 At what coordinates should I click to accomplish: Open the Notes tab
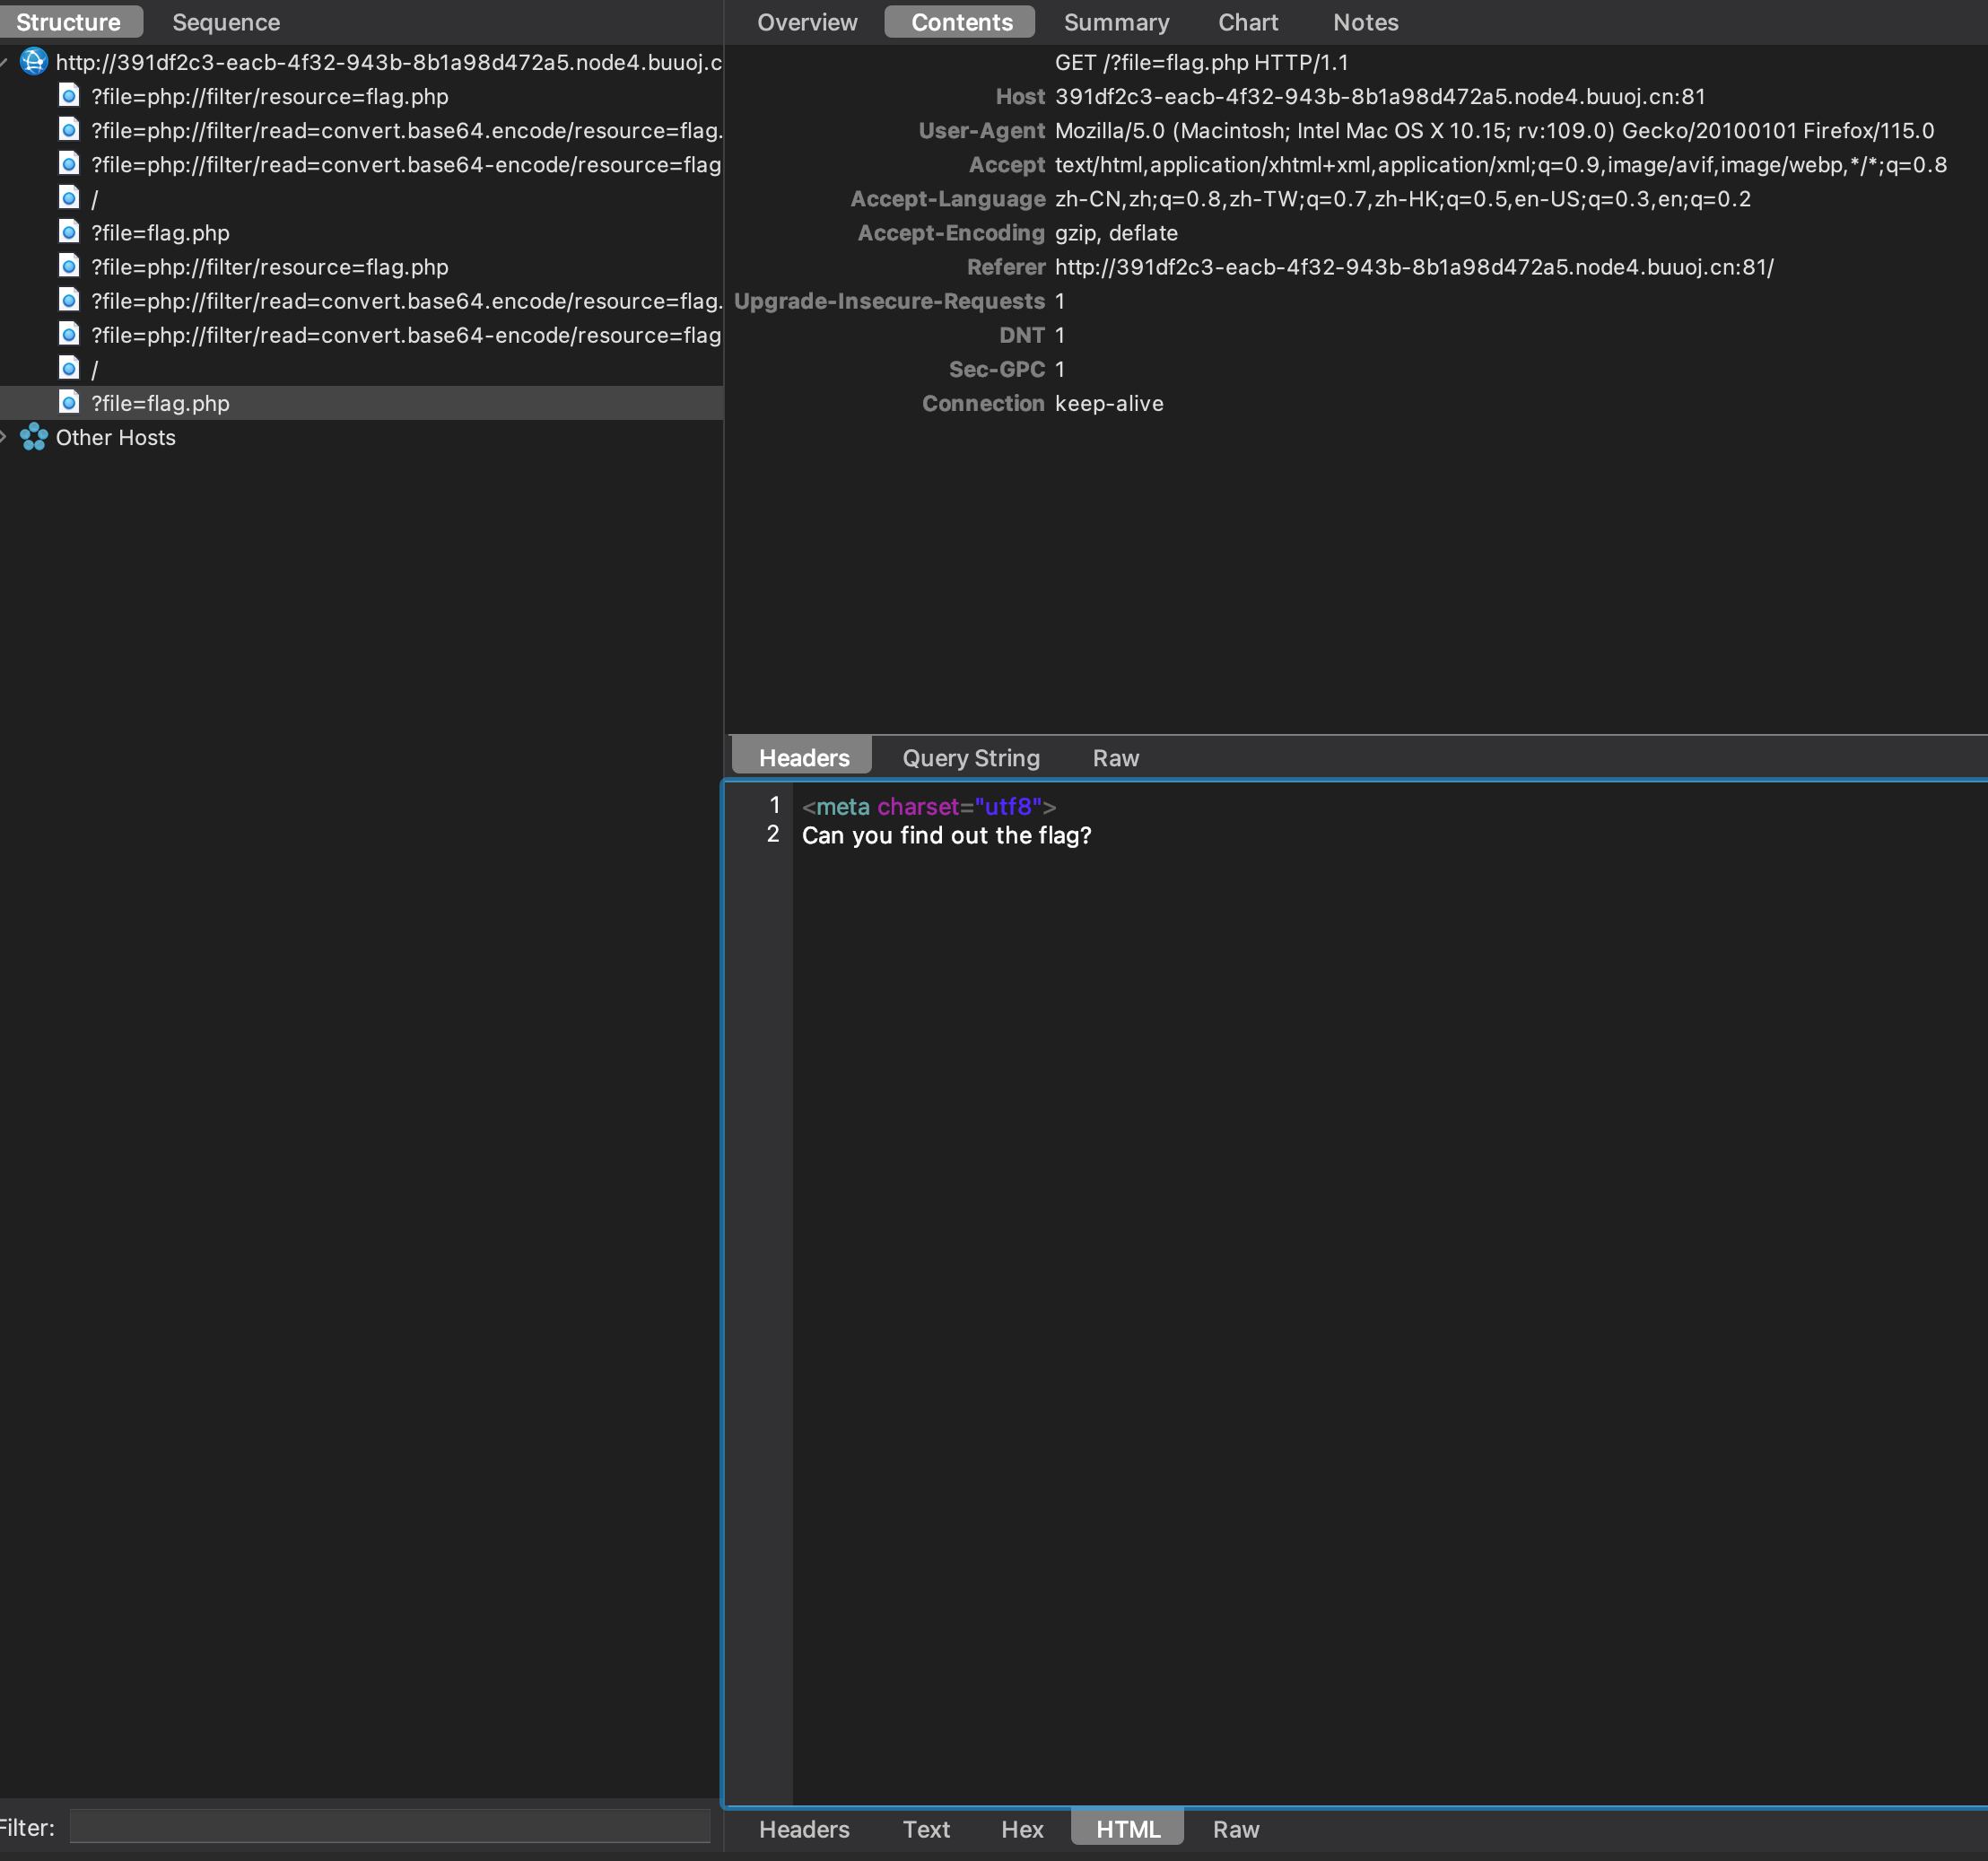[x=1365, y=22]
